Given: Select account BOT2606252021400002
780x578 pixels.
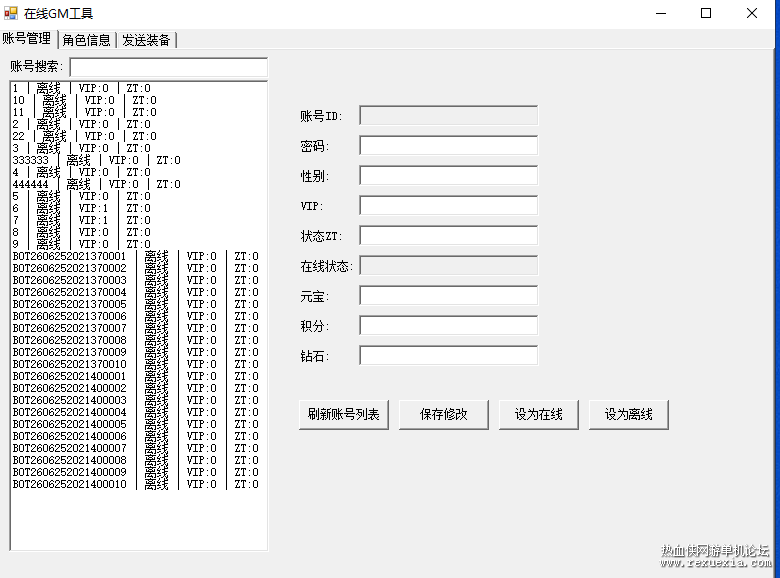Looking at the screenshot, I should (x=138, y=388).
